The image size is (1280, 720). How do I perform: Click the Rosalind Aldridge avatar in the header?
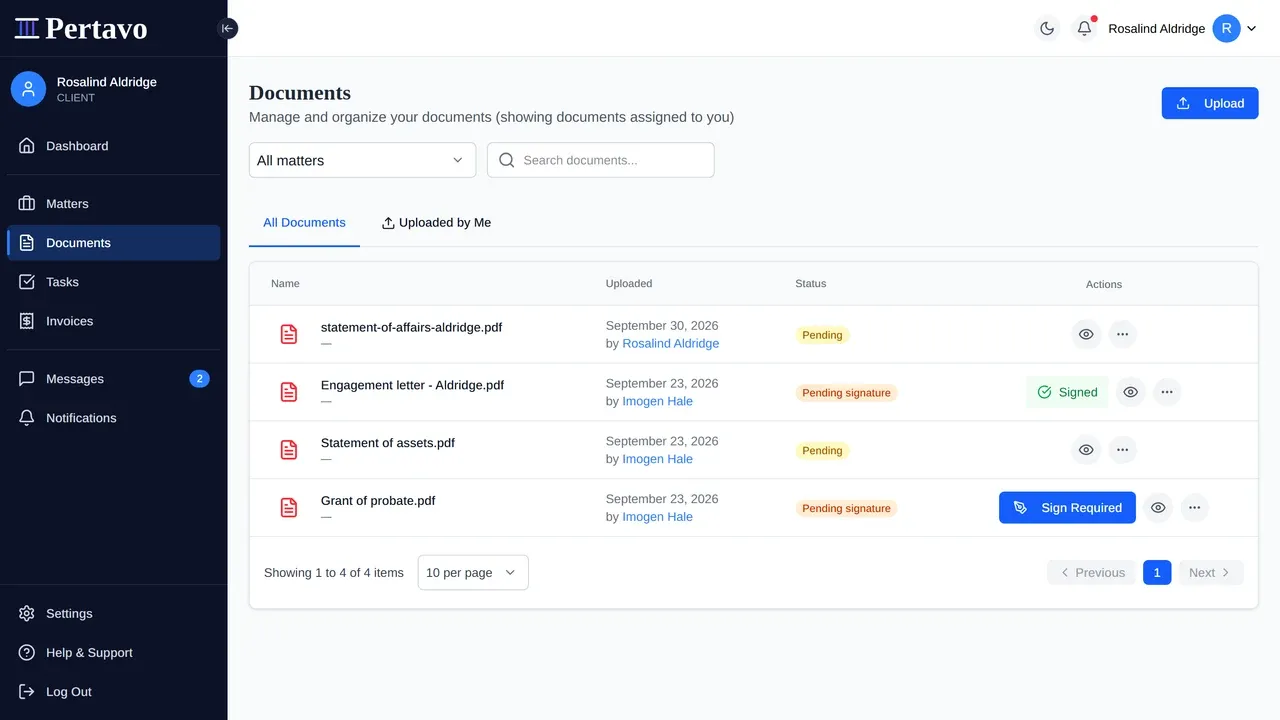click(1226, 28)
